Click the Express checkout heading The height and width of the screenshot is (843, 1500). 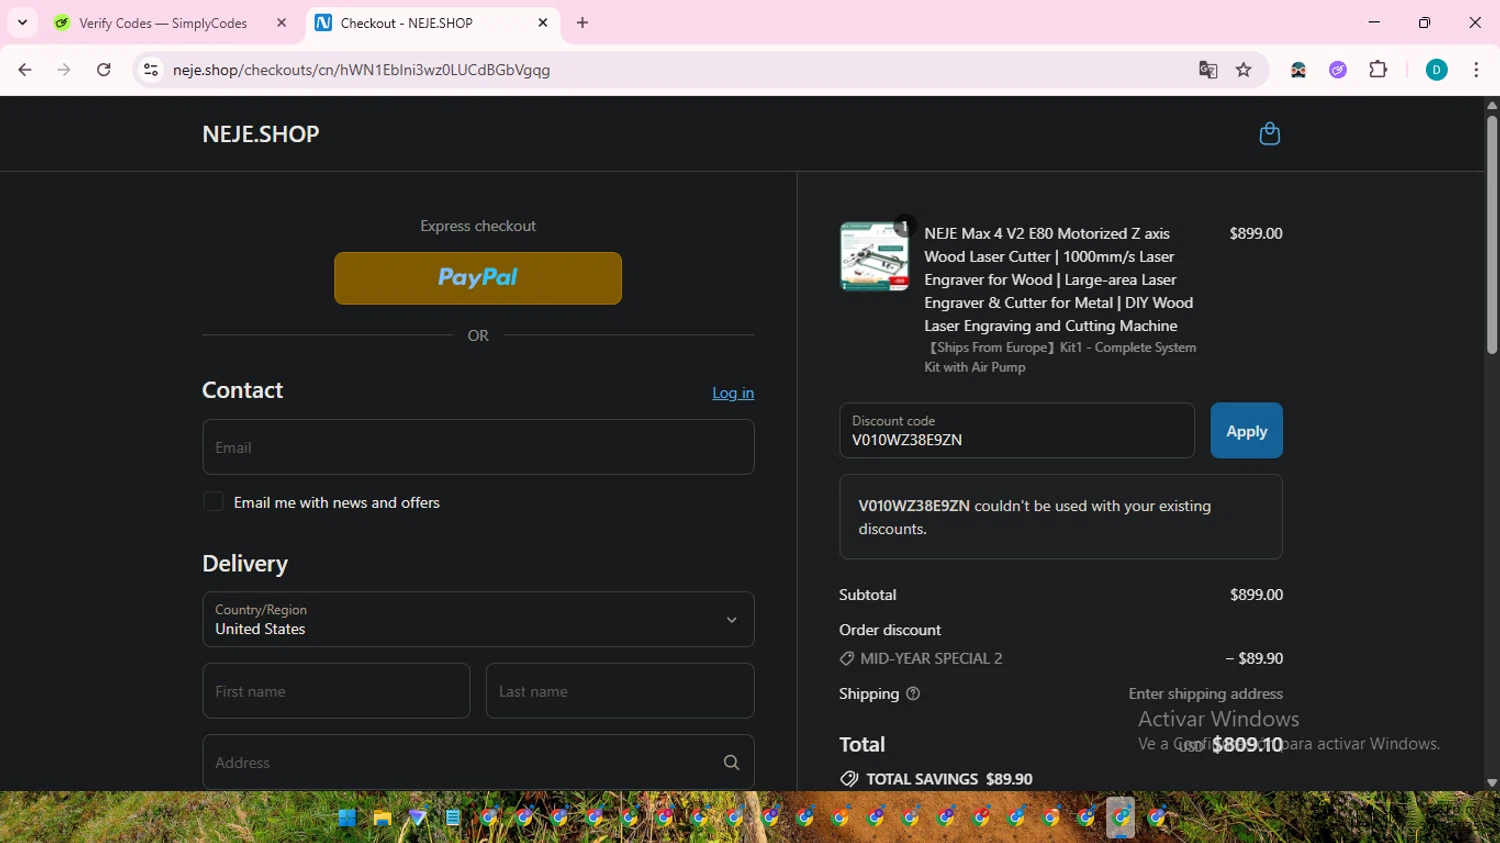(x=478, y=226)
